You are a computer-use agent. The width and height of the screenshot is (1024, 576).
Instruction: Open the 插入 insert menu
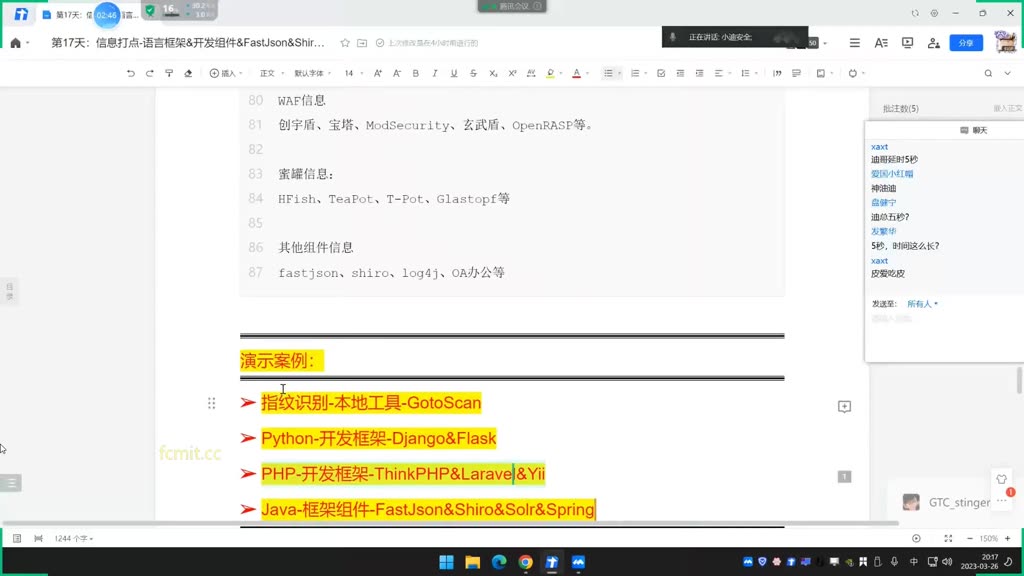click(225, 73)
